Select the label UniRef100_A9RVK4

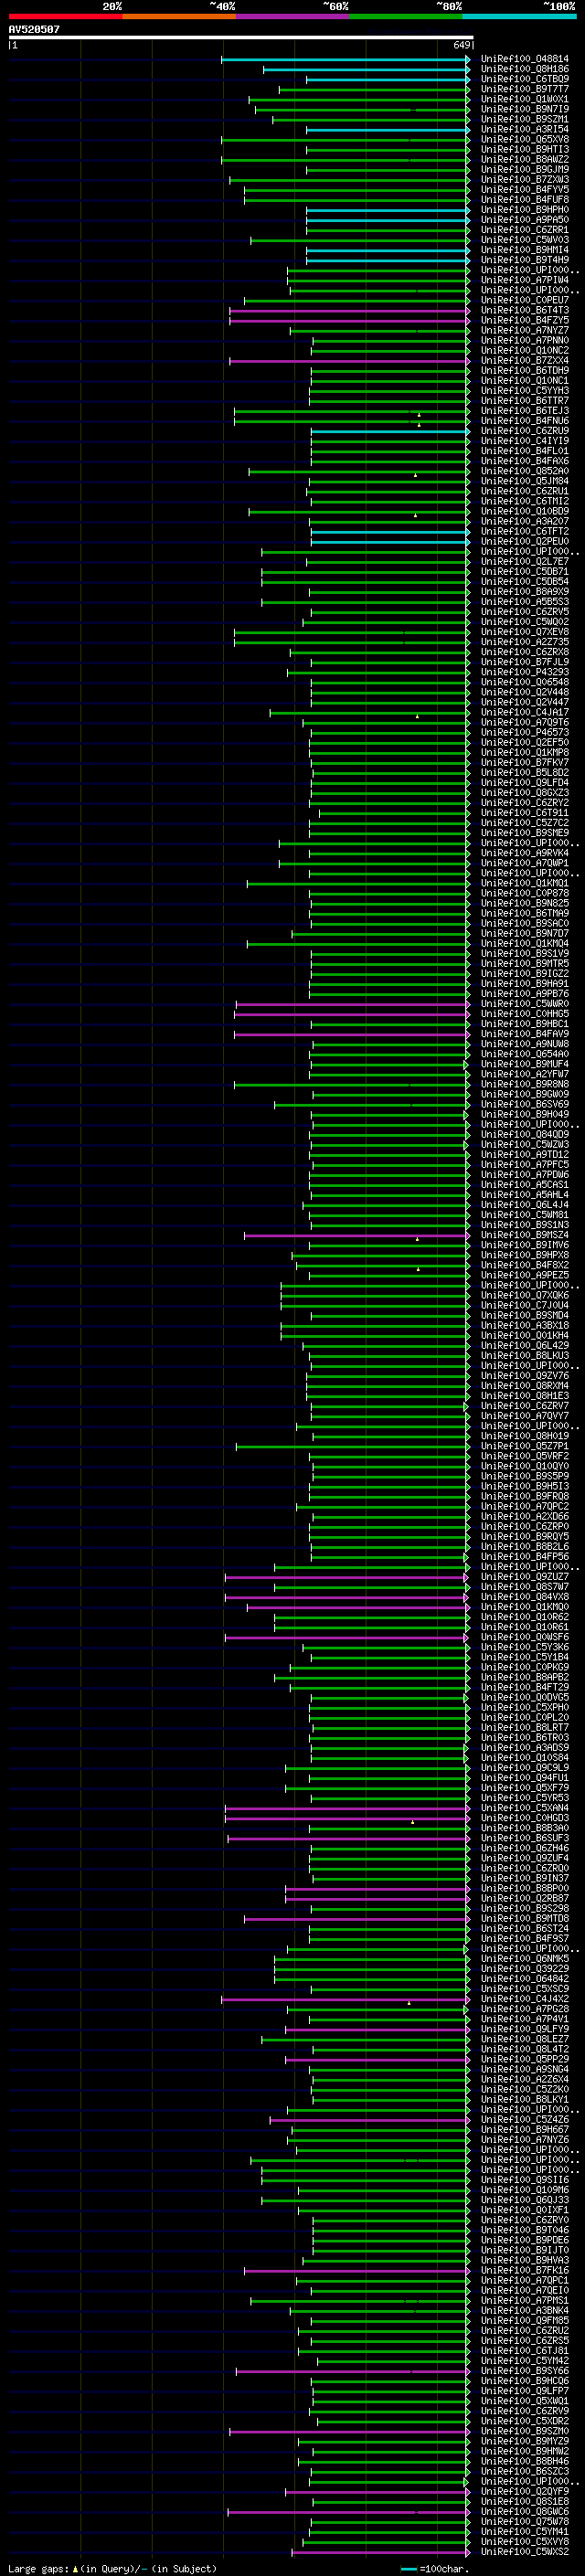coord(524,853)
